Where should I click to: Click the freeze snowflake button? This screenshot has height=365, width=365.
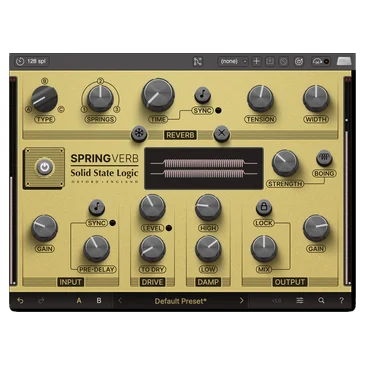(139, 134)
